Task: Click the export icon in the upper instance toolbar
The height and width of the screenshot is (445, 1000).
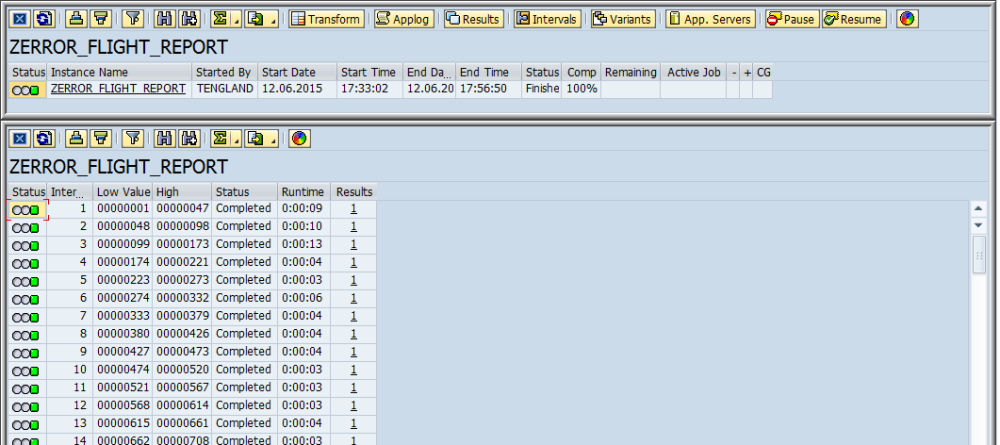Action: [x=256, y=19]
